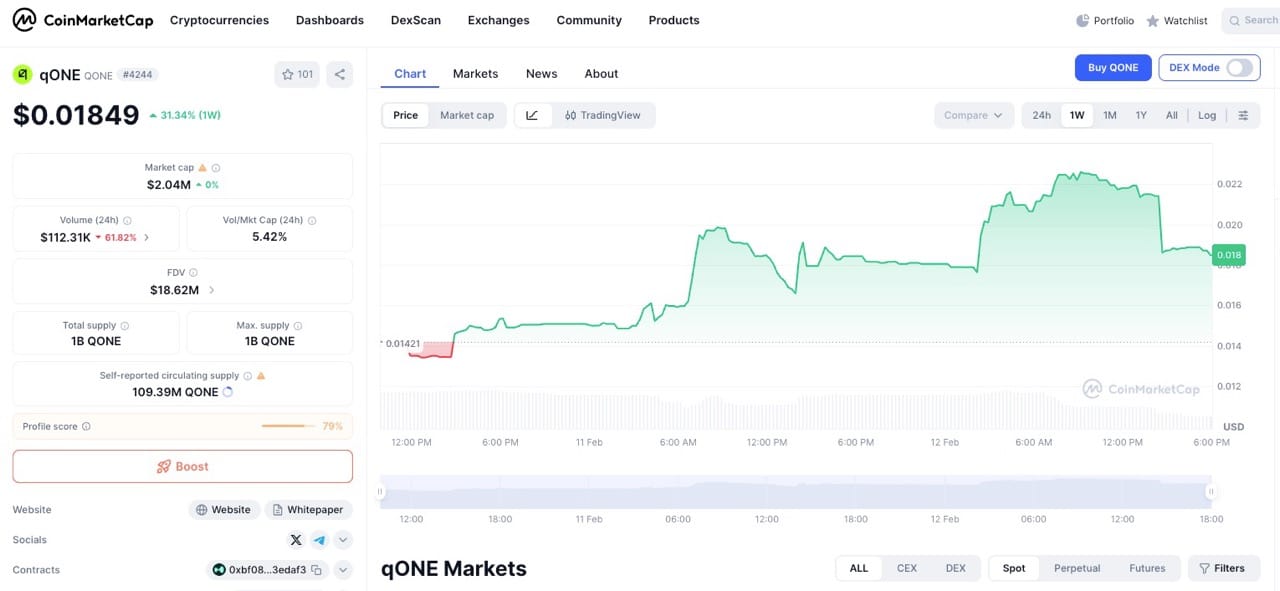Select All time range
Viewport: 1280px width, 591px height.
[1172, 115]
